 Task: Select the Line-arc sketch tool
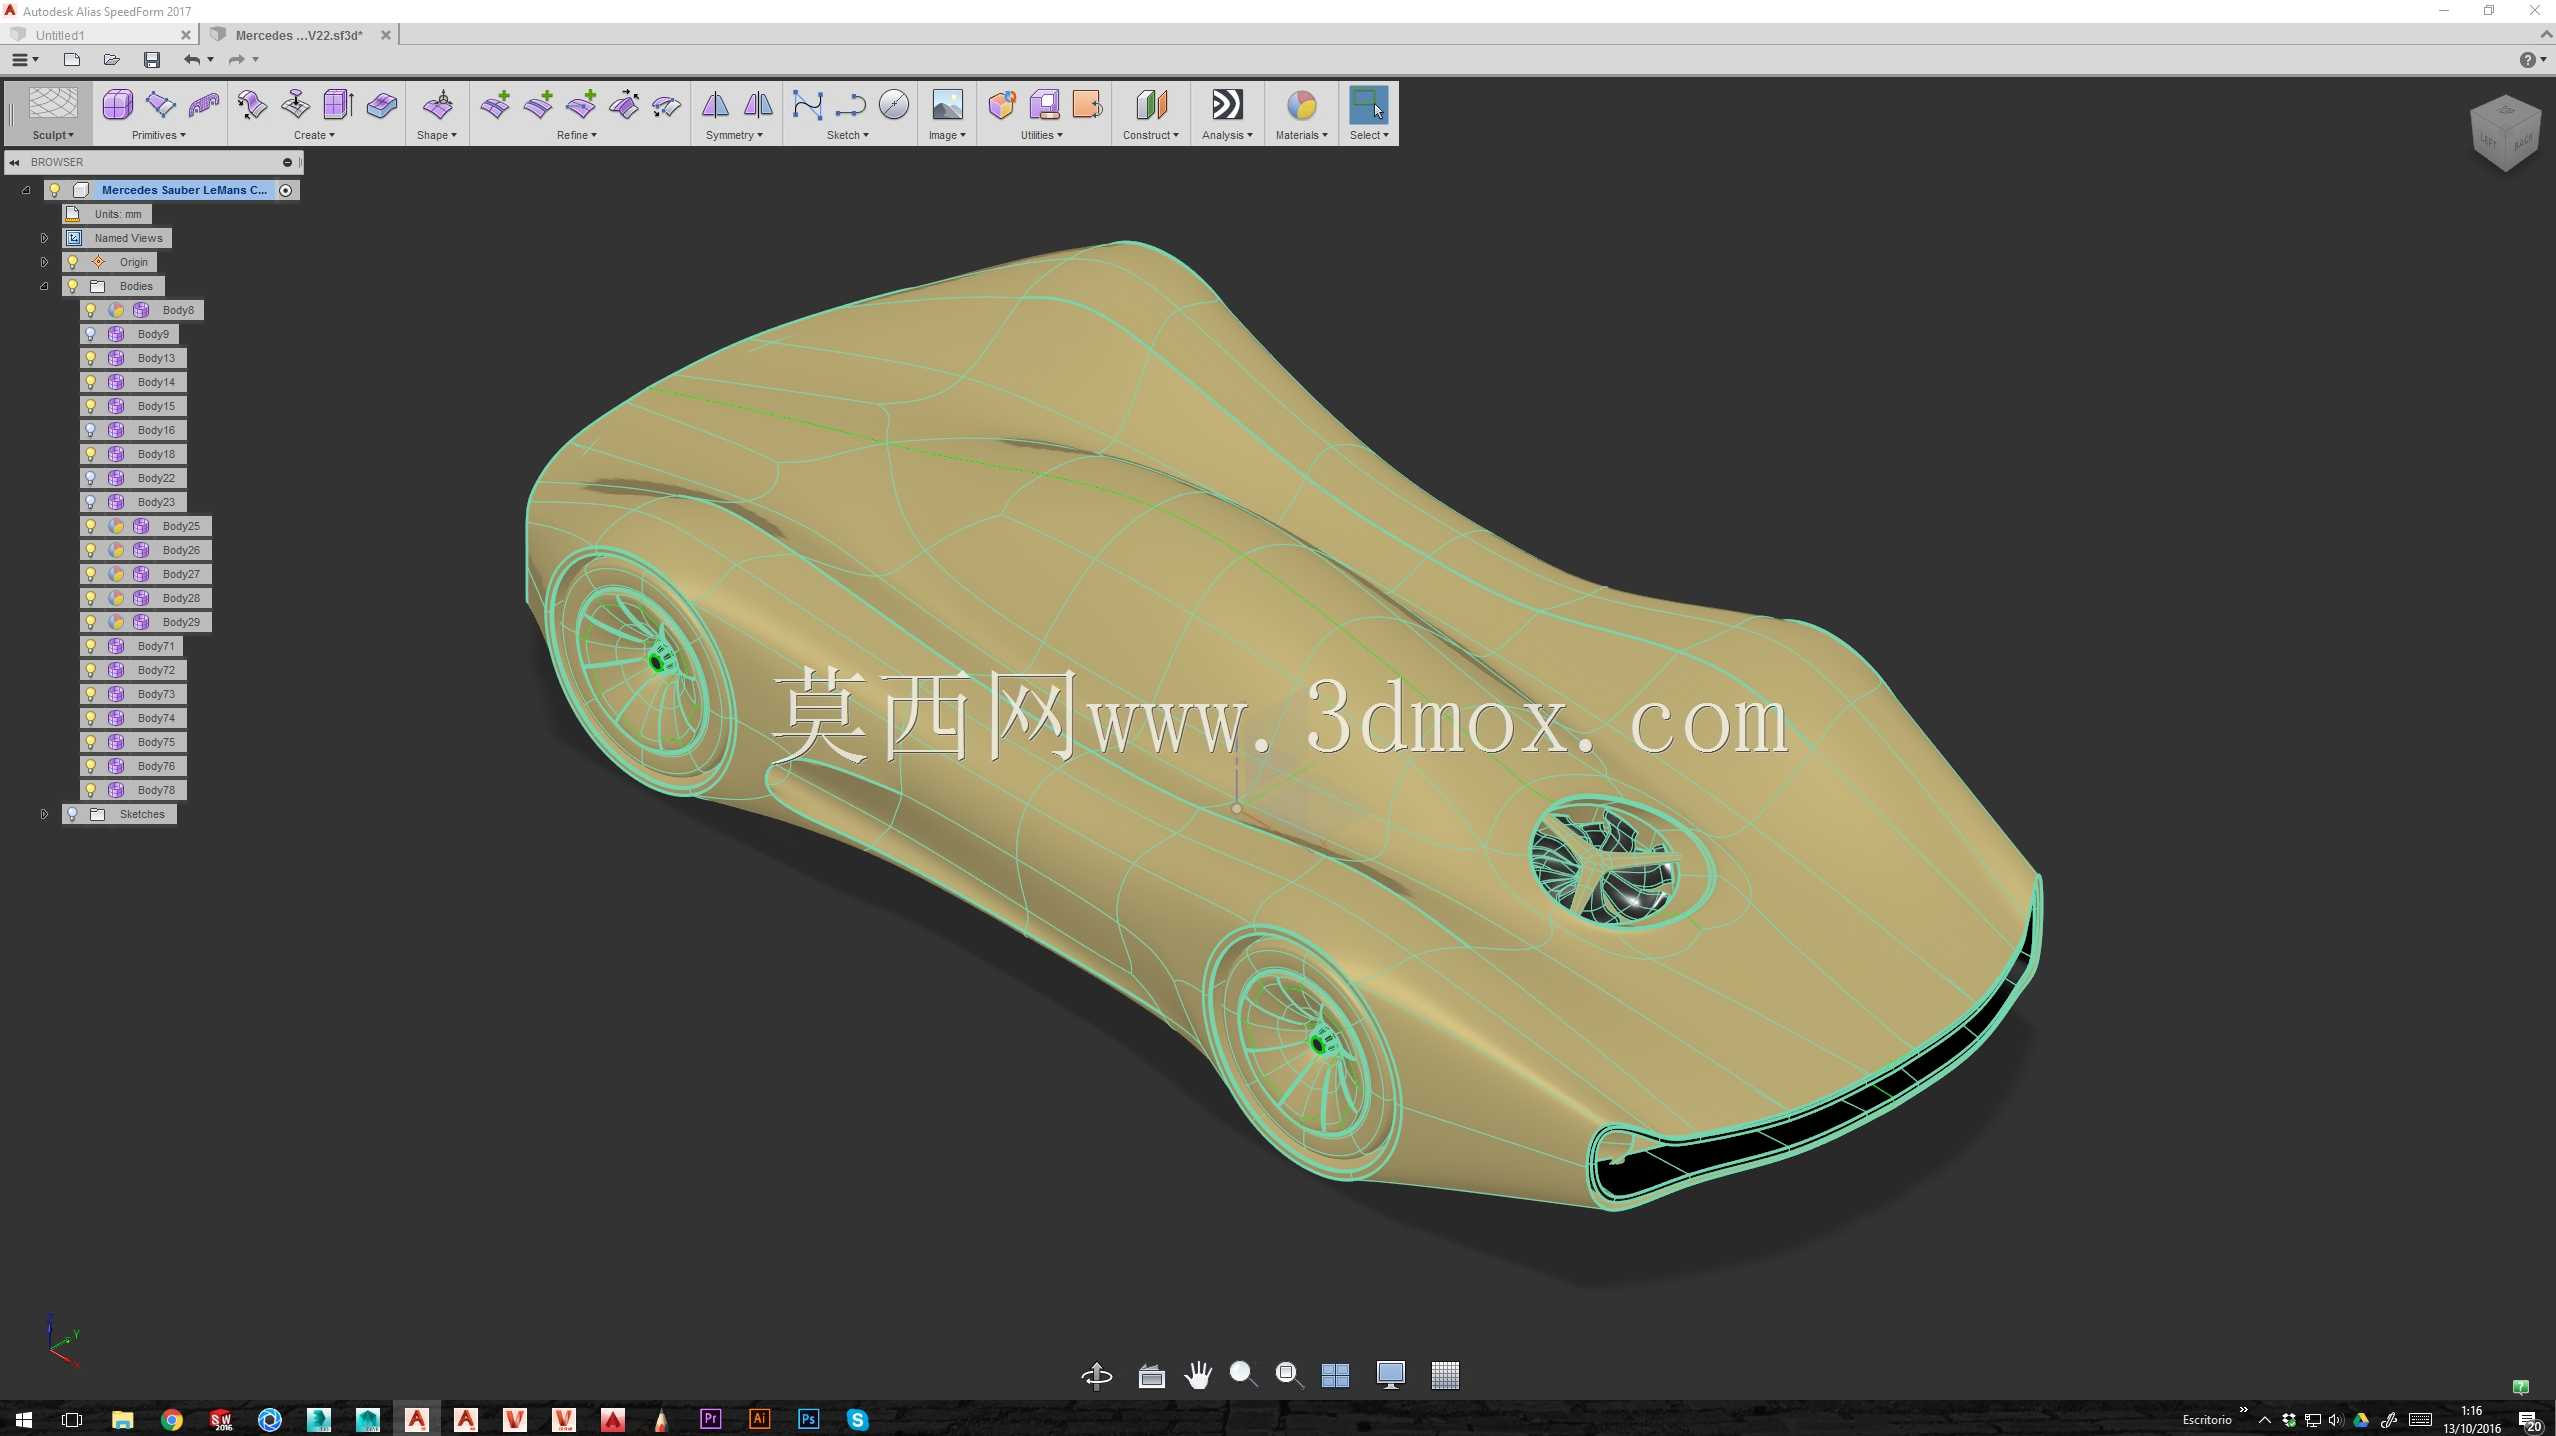pyautogui.click(x=850, y=104)
